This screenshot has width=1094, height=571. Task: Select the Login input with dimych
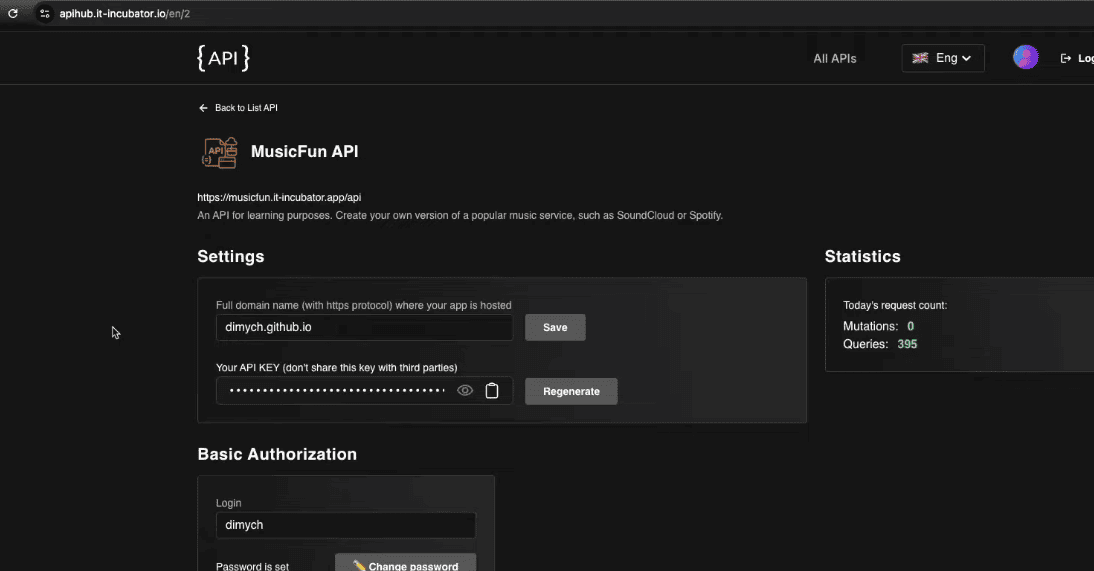pos(345,525)
